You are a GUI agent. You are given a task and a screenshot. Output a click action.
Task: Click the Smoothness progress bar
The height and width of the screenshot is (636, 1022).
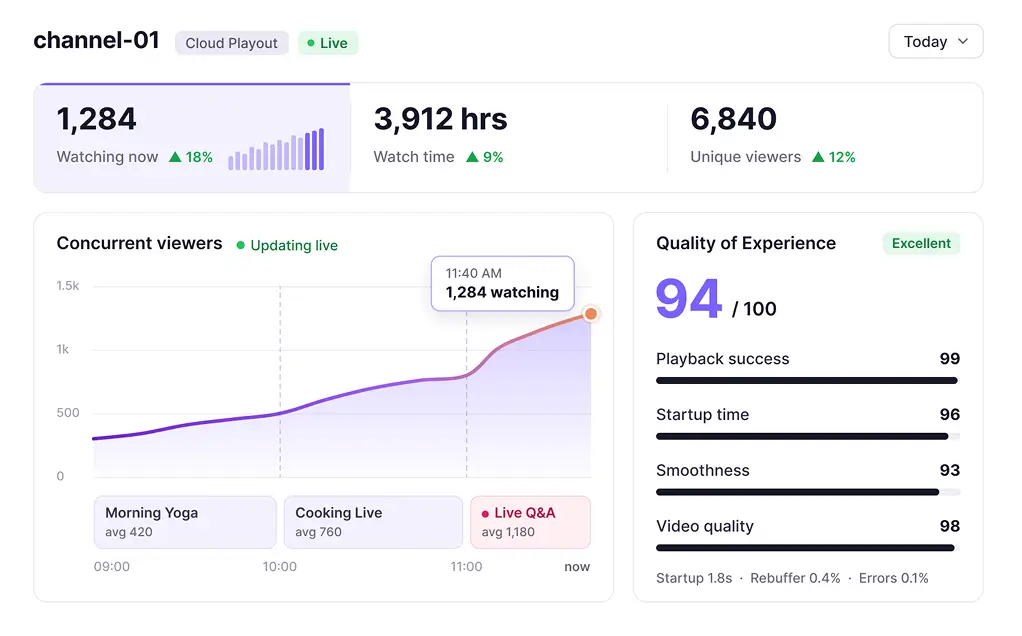pos(808,493)
